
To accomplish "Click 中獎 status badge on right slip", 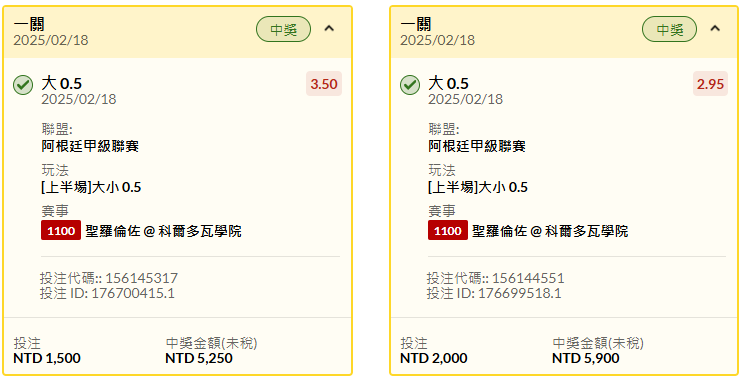I will point(670,29).
